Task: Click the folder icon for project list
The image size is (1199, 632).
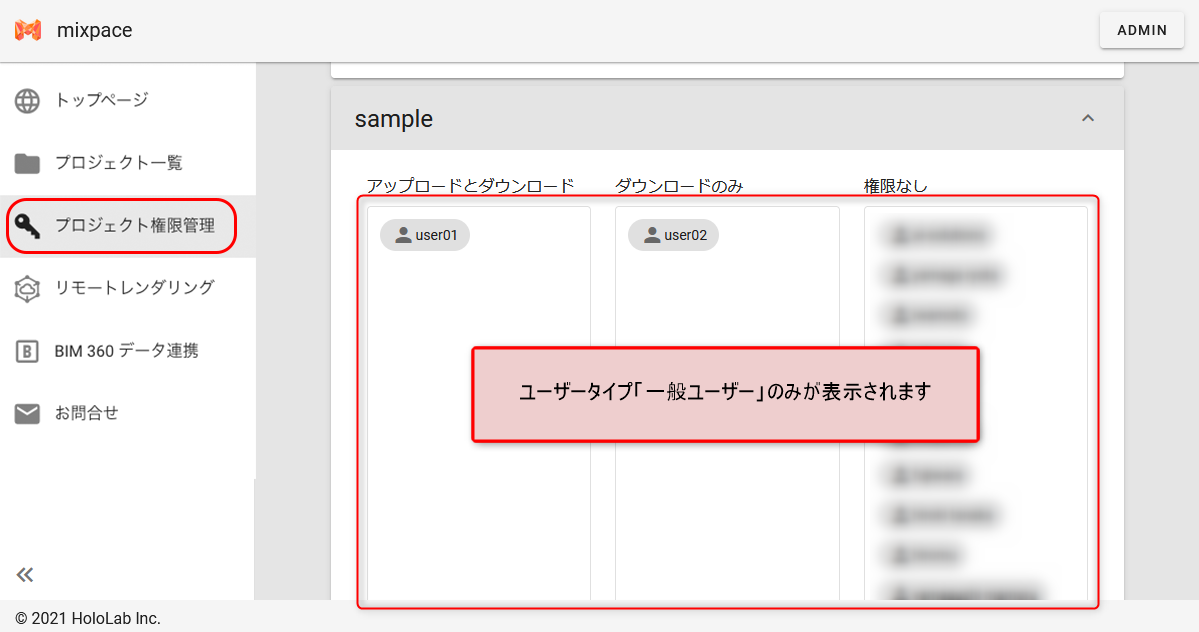Action: point(27,163)
